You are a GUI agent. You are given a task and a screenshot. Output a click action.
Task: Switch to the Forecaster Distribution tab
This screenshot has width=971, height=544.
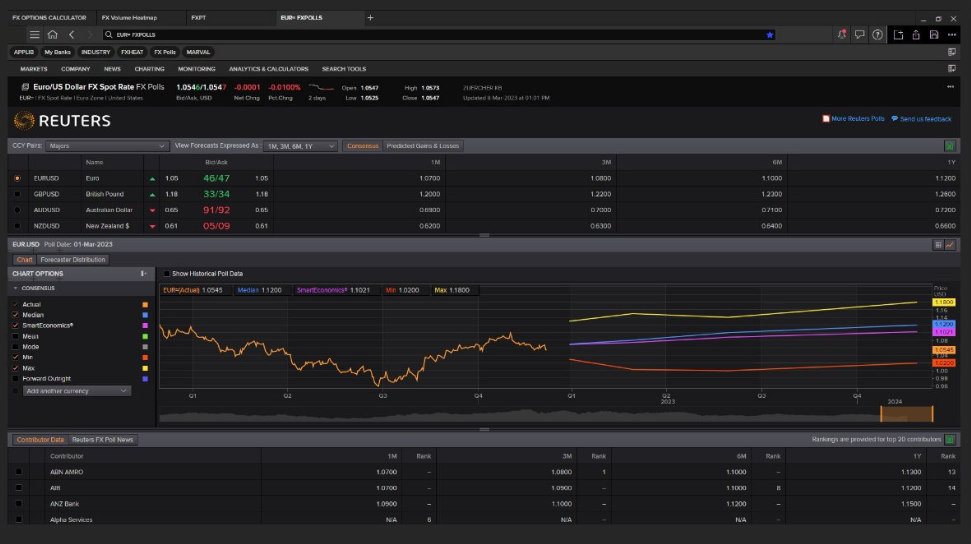(x=73, y=259)
